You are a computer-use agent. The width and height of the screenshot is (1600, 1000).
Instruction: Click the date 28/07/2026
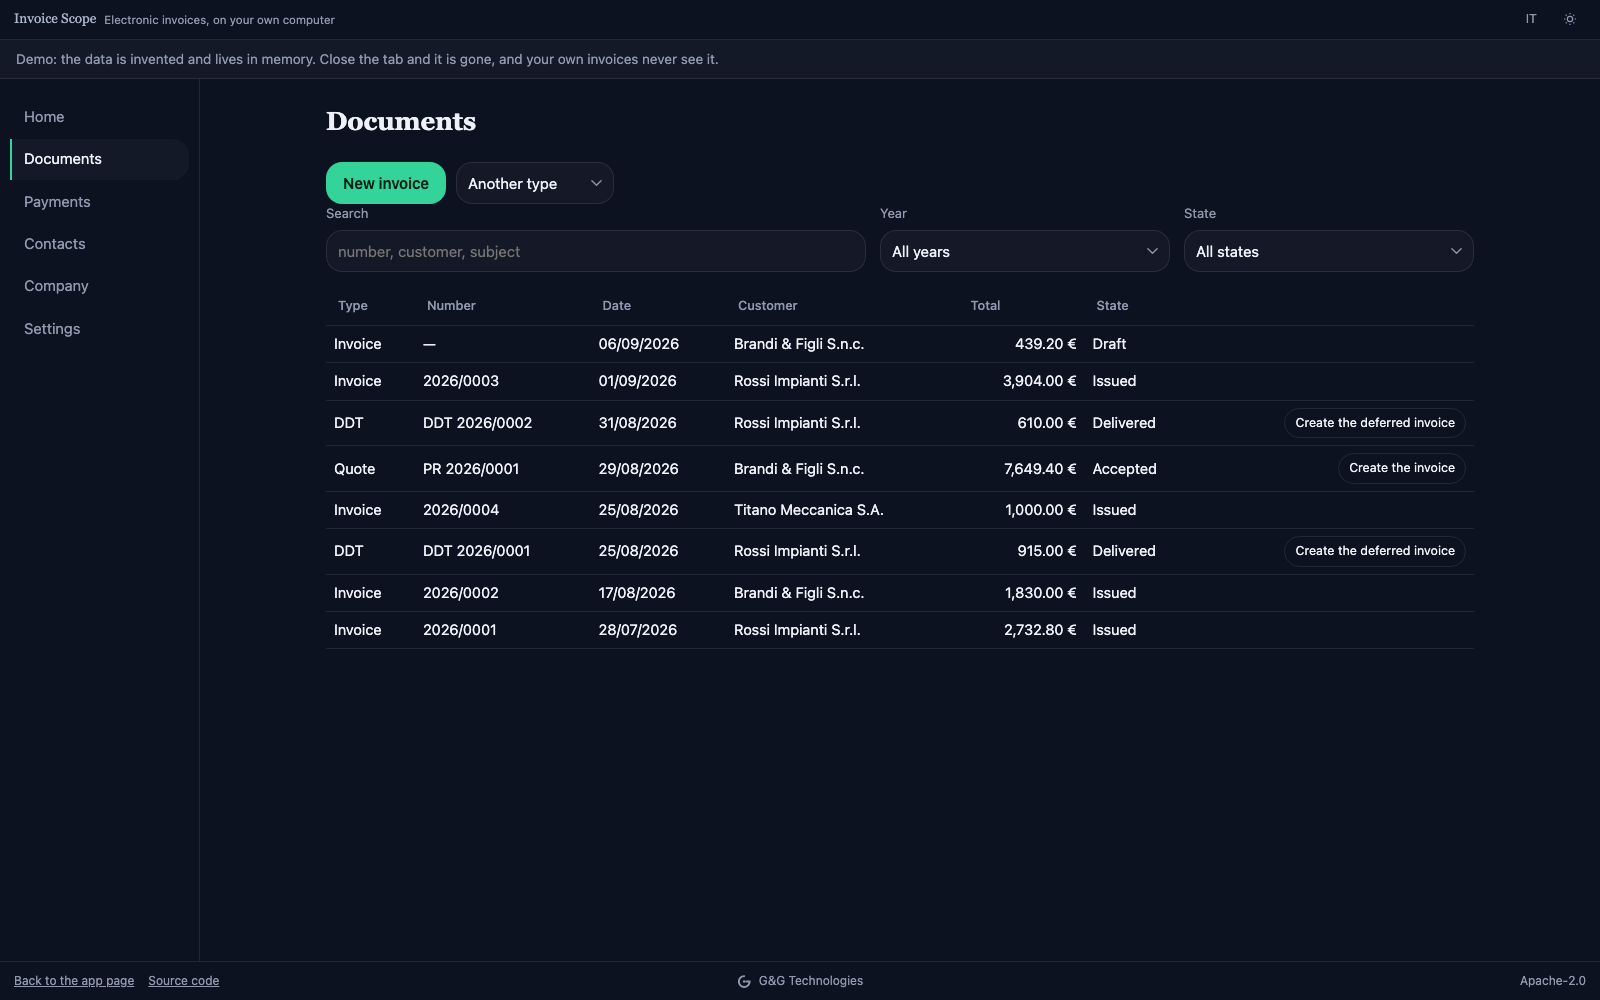638,630
